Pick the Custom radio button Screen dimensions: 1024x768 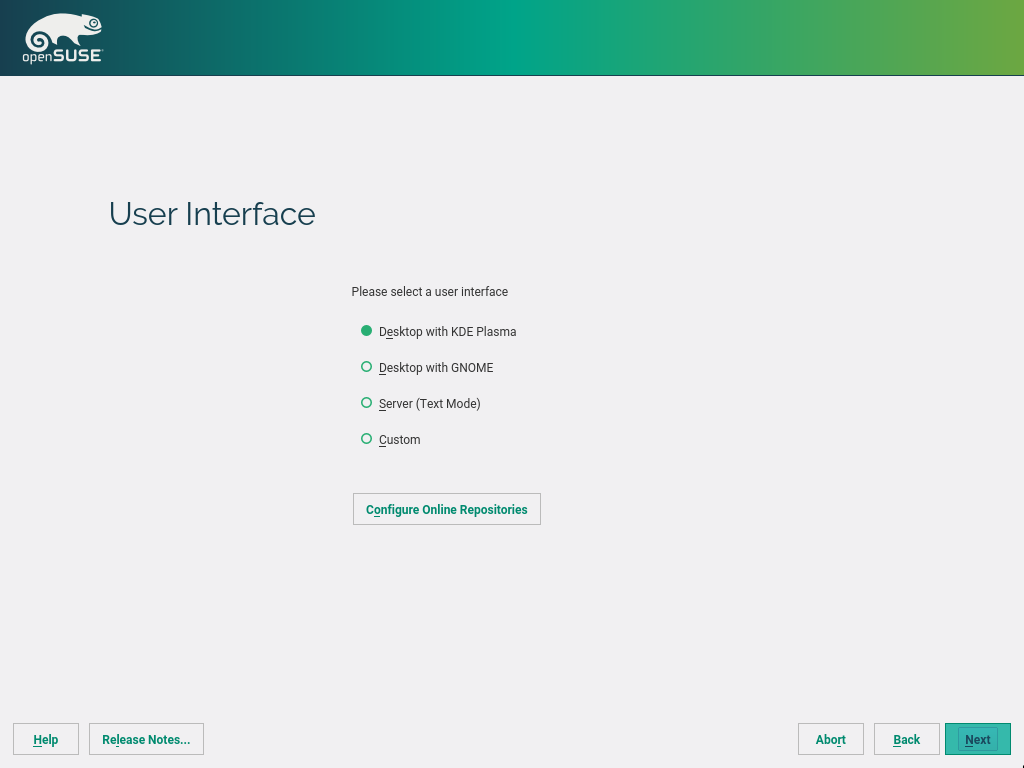[366, 439]
